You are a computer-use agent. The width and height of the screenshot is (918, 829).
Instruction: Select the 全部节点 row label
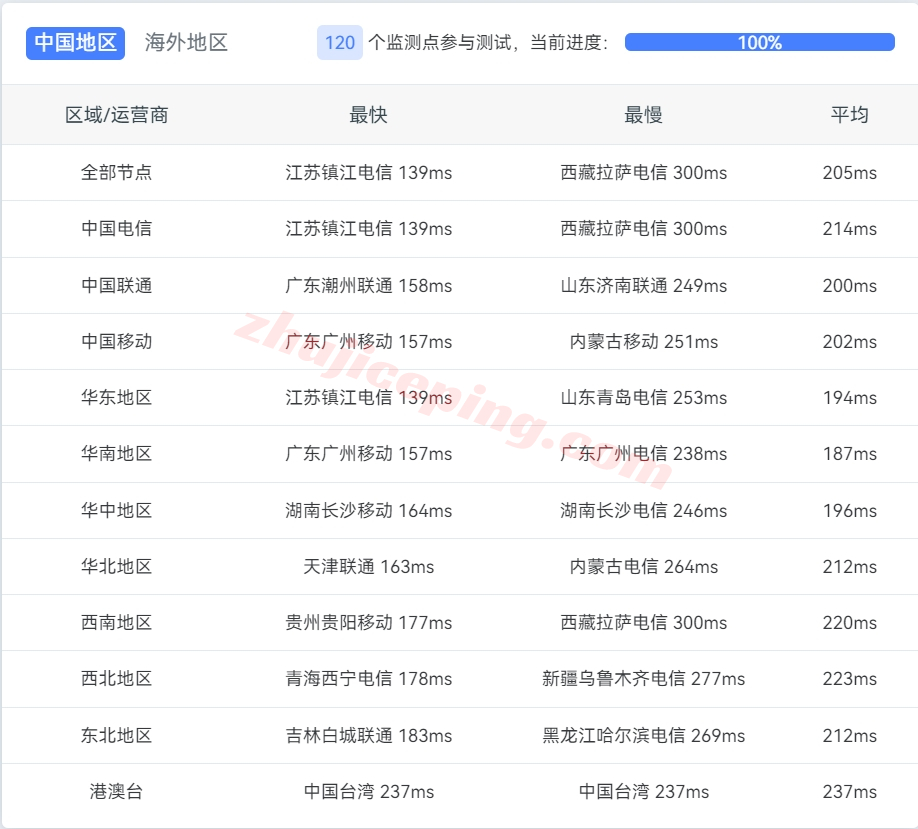pyautogui.click(x=117, y=172)
